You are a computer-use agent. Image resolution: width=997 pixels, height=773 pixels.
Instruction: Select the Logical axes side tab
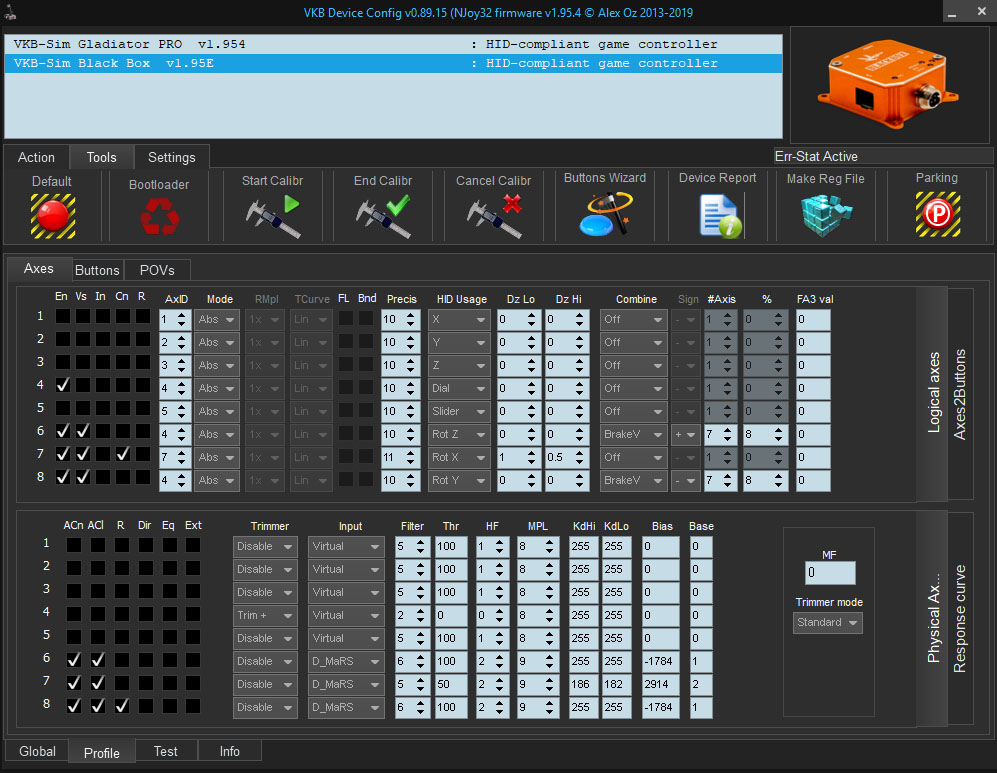tap(933, 393)
